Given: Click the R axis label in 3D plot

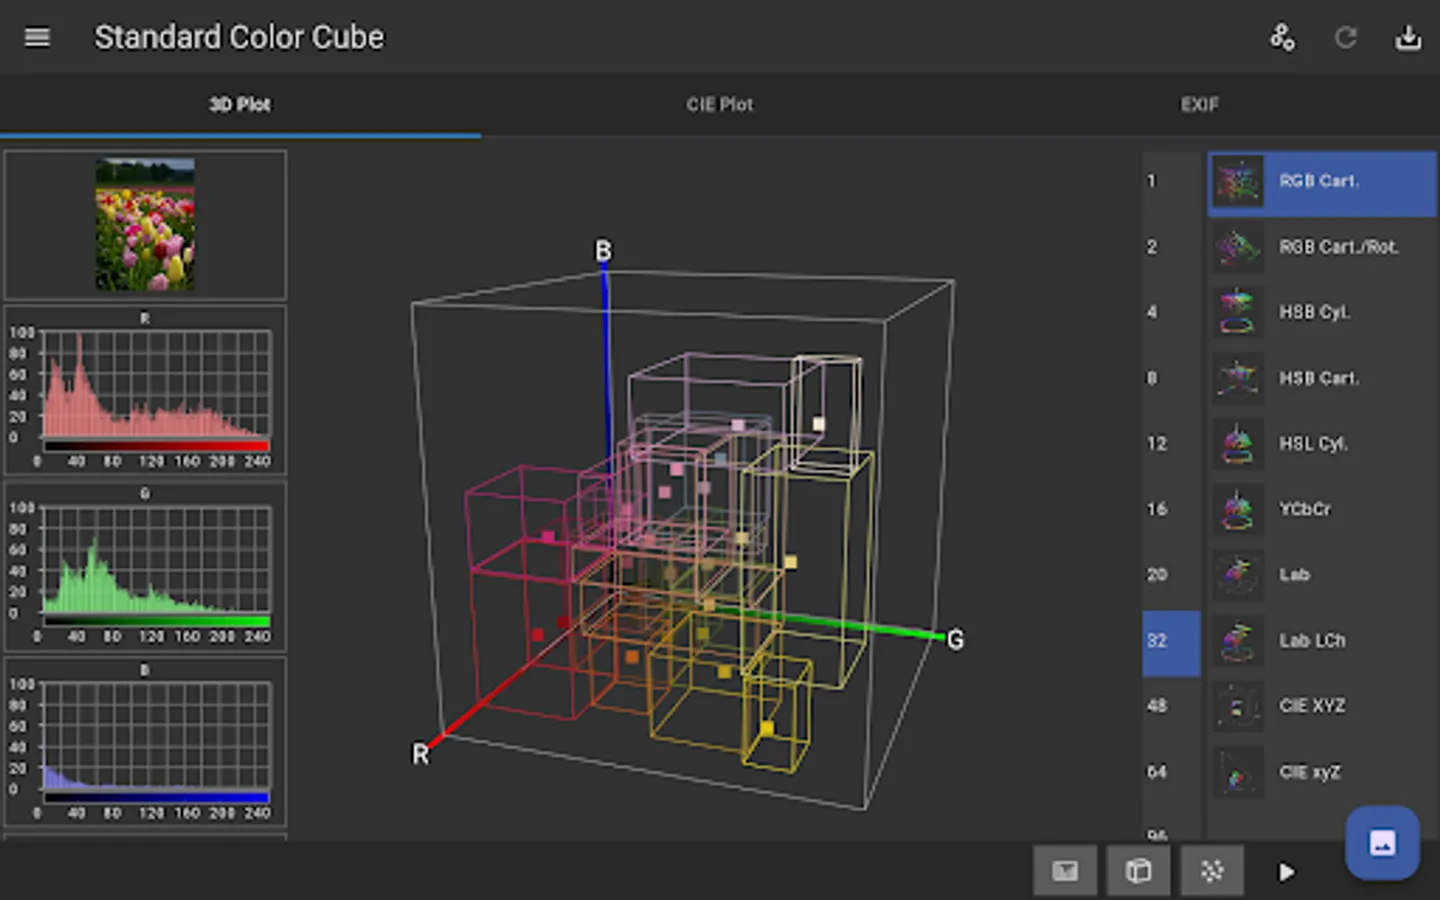Looking at the screenshot, I should (421, 754).
